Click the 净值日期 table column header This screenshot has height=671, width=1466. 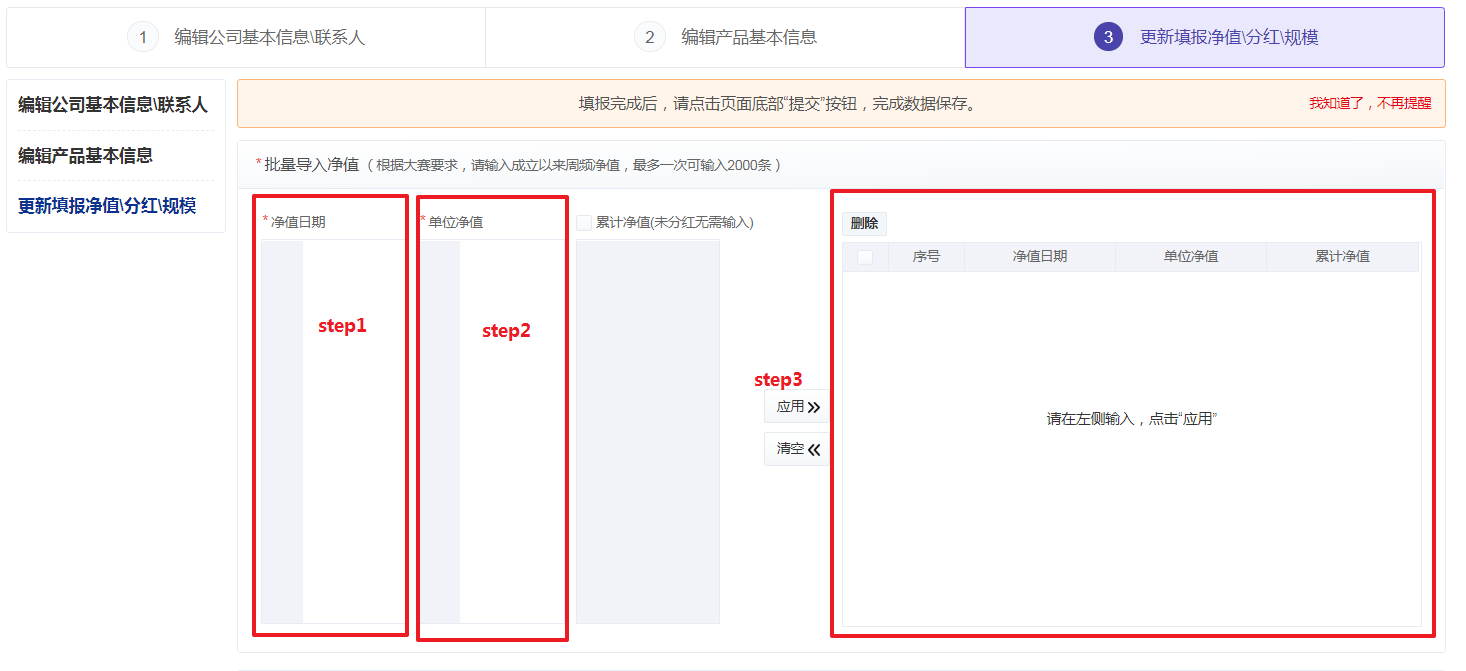(1039, 257)
